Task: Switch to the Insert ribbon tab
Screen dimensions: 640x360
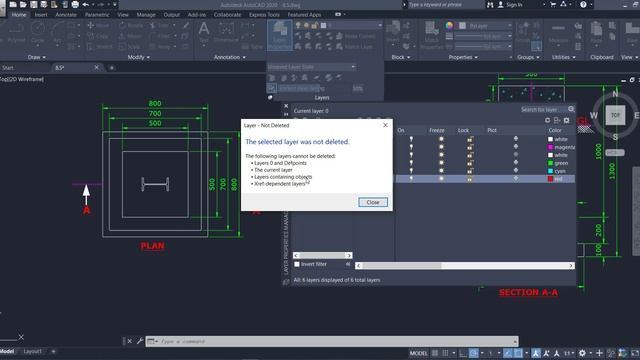Action: tap(41, 15)
